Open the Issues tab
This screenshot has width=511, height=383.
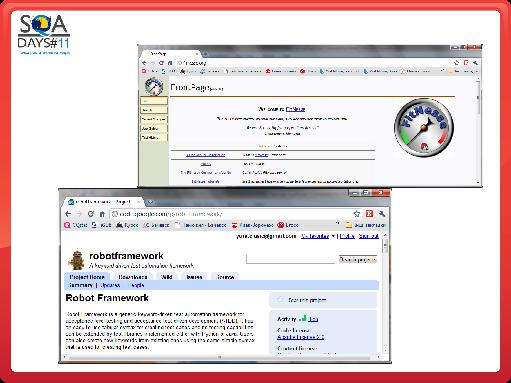click(194, 277)
